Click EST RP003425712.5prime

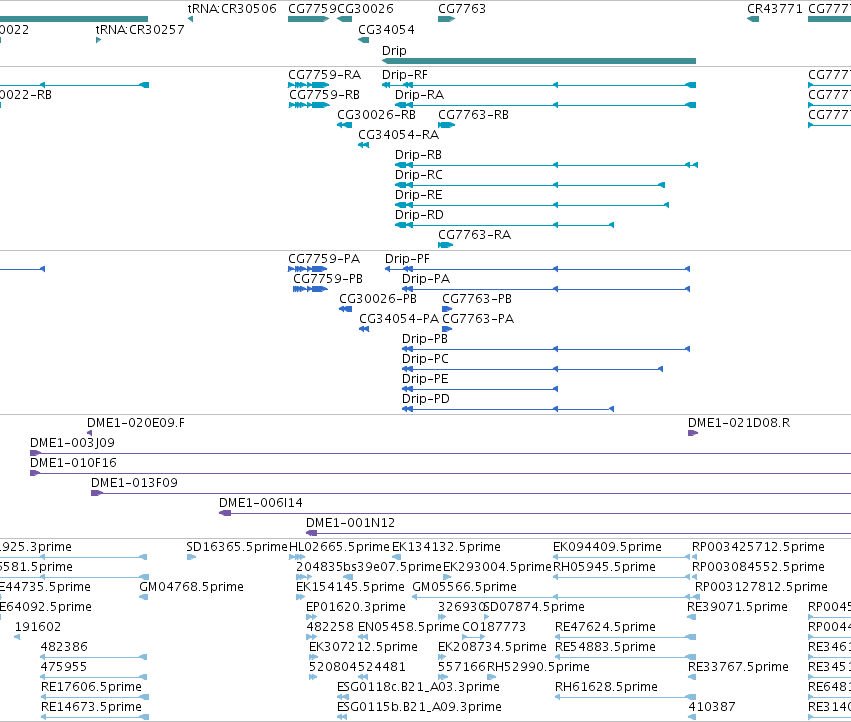click(758, 547)
